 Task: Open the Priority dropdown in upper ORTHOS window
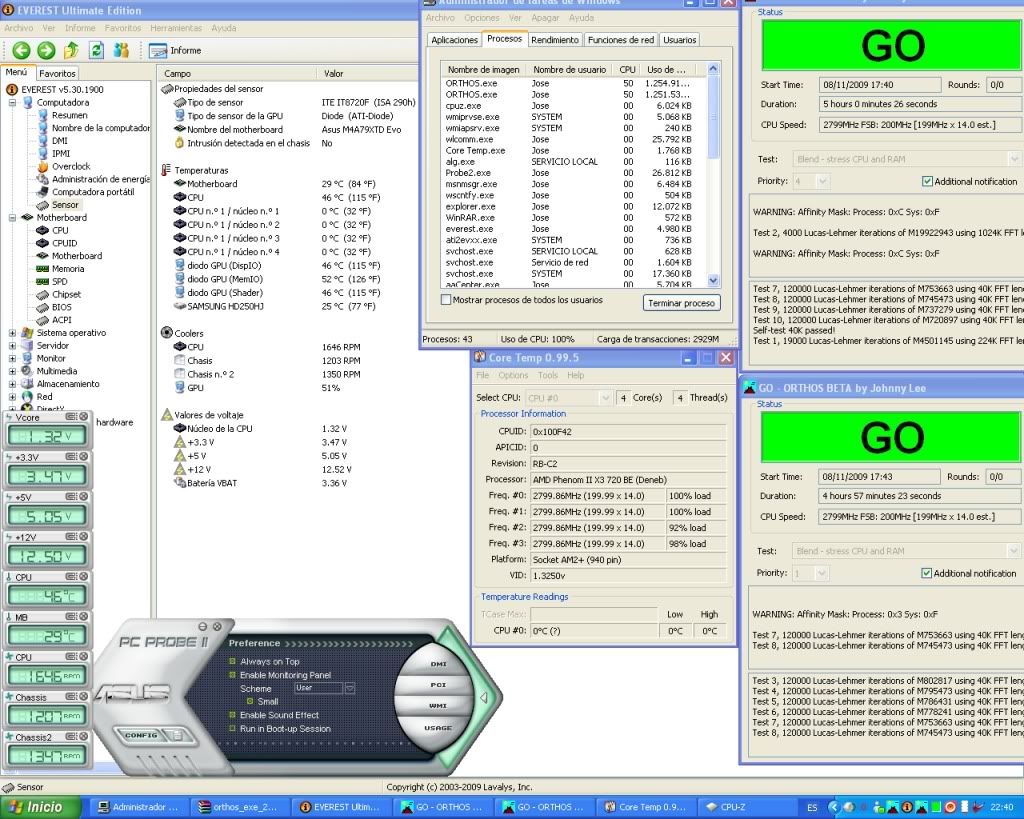pos(822,181)
